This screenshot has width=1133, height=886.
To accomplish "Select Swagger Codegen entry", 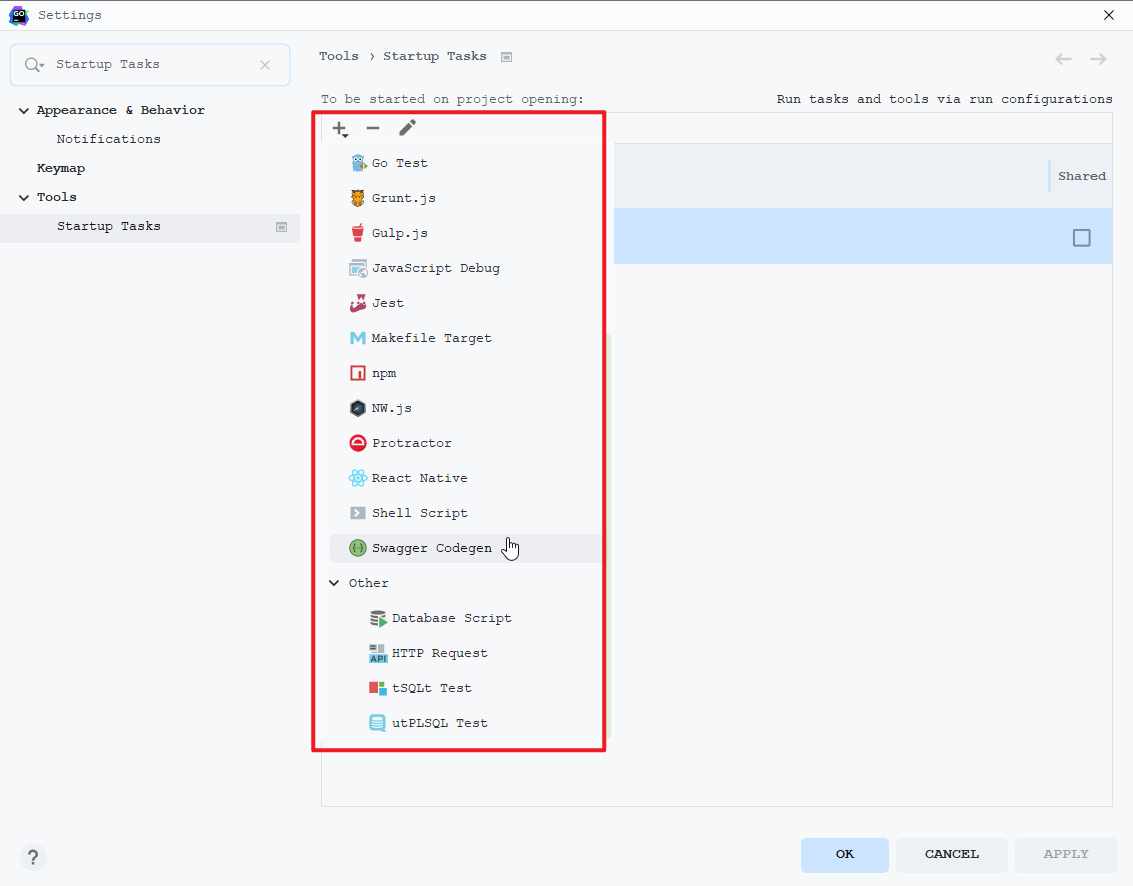I will click(465, 549).
